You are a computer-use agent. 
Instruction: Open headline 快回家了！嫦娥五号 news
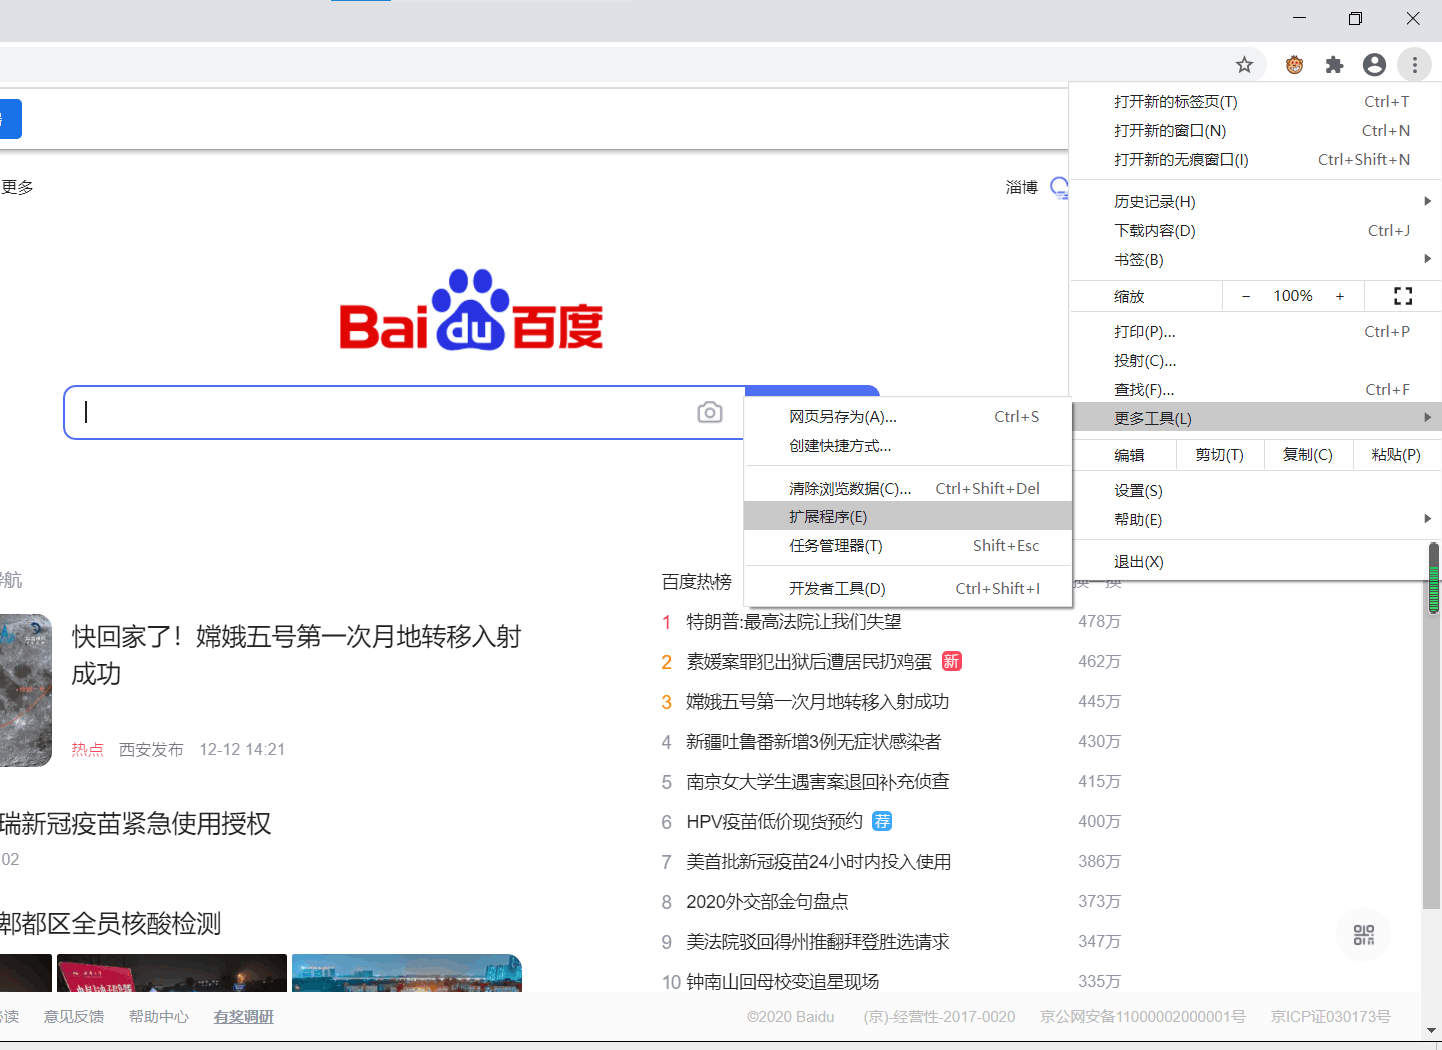tap(296, 655)
